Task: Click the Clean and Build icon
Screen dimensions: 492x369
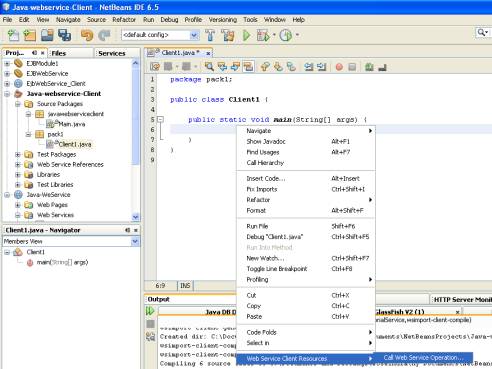Action: pyautogui.click(x=228, y=35)
